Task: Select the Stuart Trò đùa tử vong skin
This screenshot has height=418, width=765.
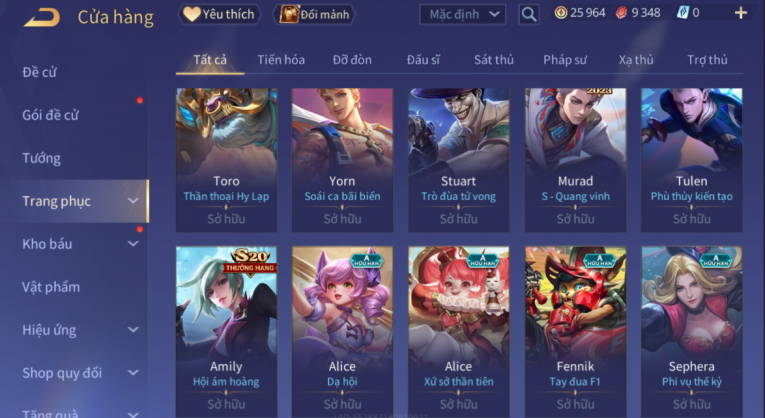Action: click(x=459, y=160)
